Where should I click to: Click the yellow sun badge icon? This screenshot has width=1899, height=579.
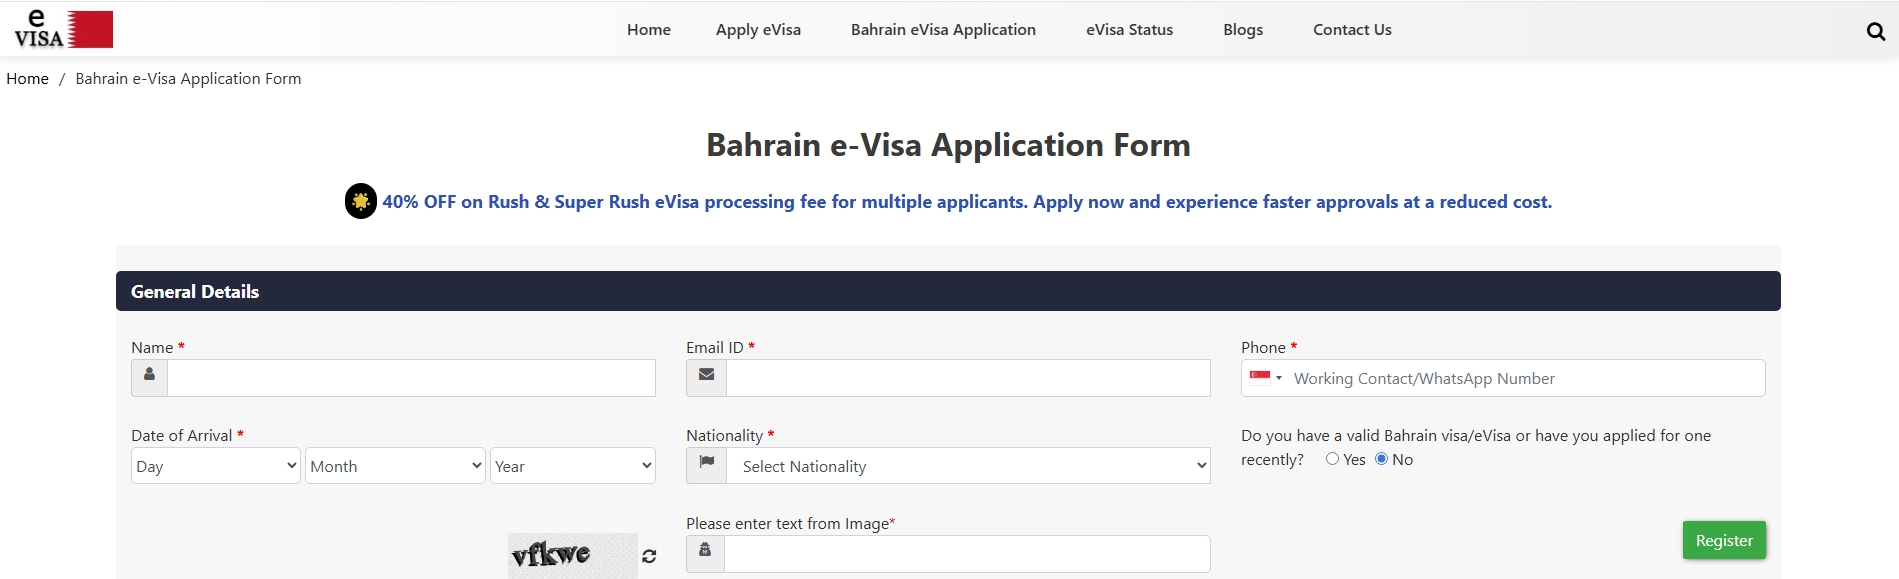(361, 201)
